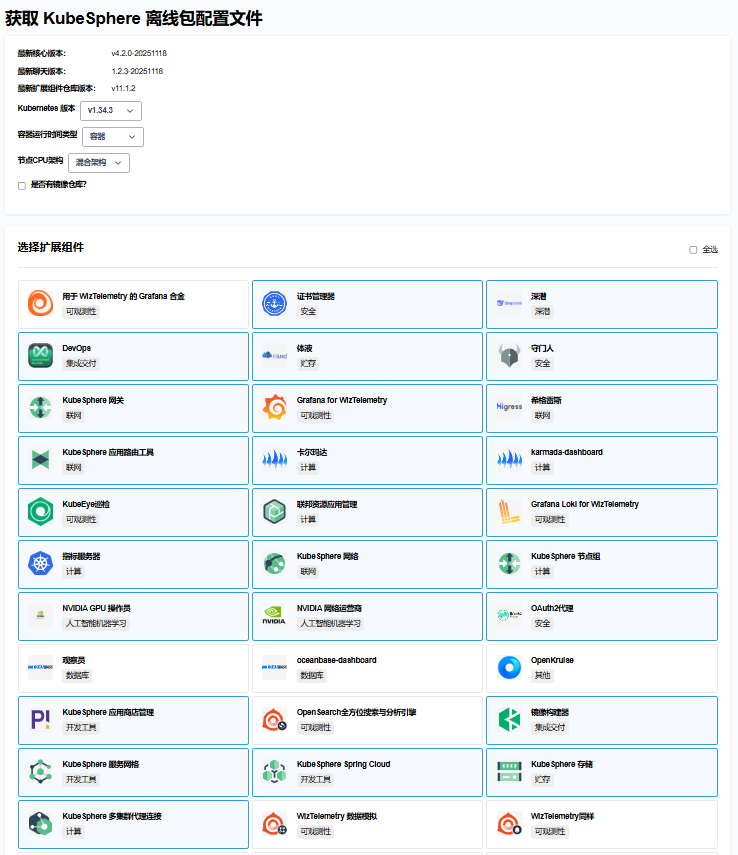Select the KubeSphere Spring Cloud card

367,771
